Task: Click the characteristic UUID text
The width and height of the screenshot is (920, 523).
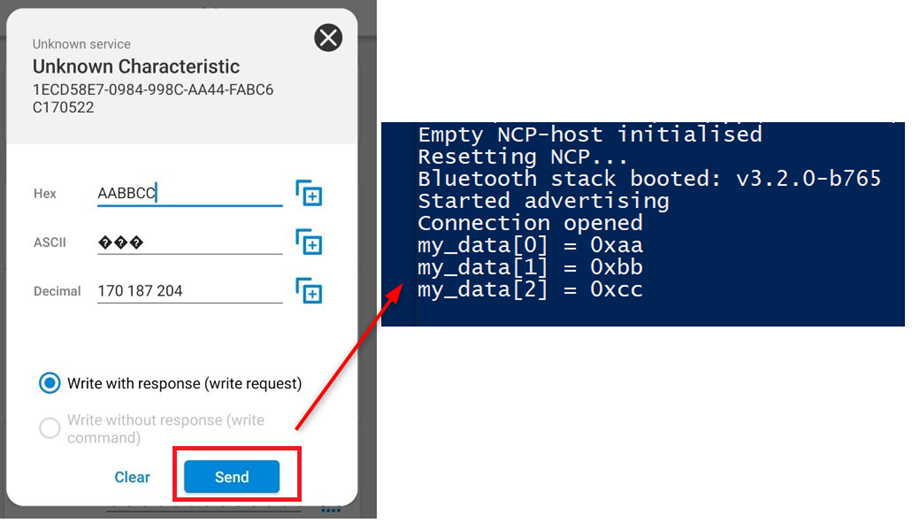Action: pyautogui.click(x=152, y=97)
